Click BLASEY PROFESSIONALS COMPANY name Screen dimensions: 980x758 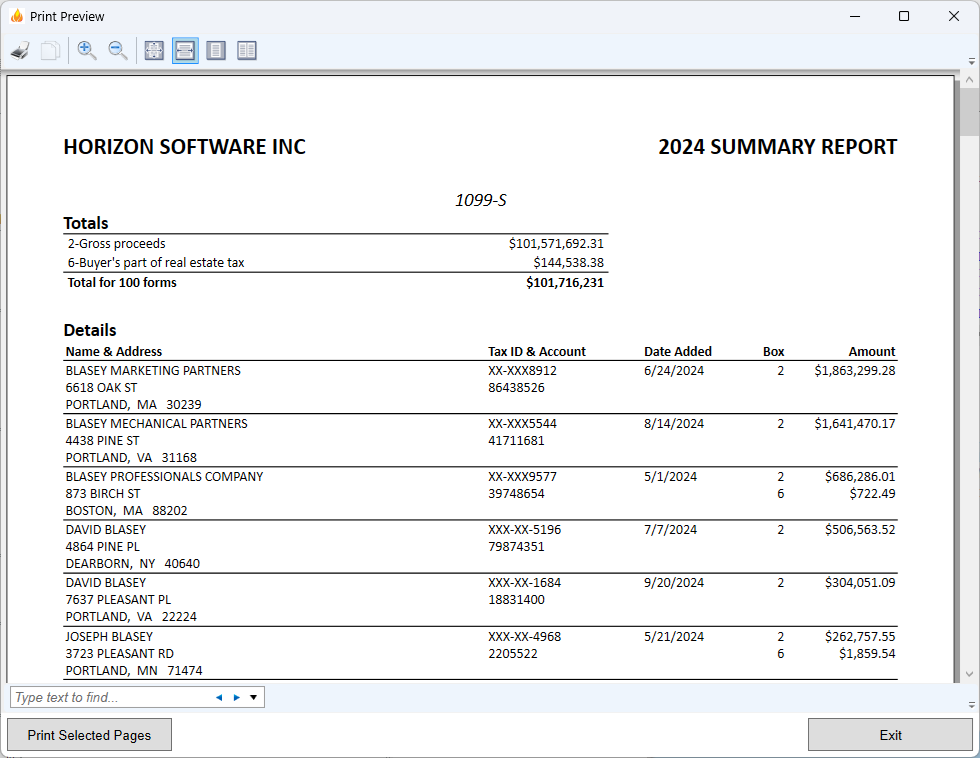coord(164,477)
